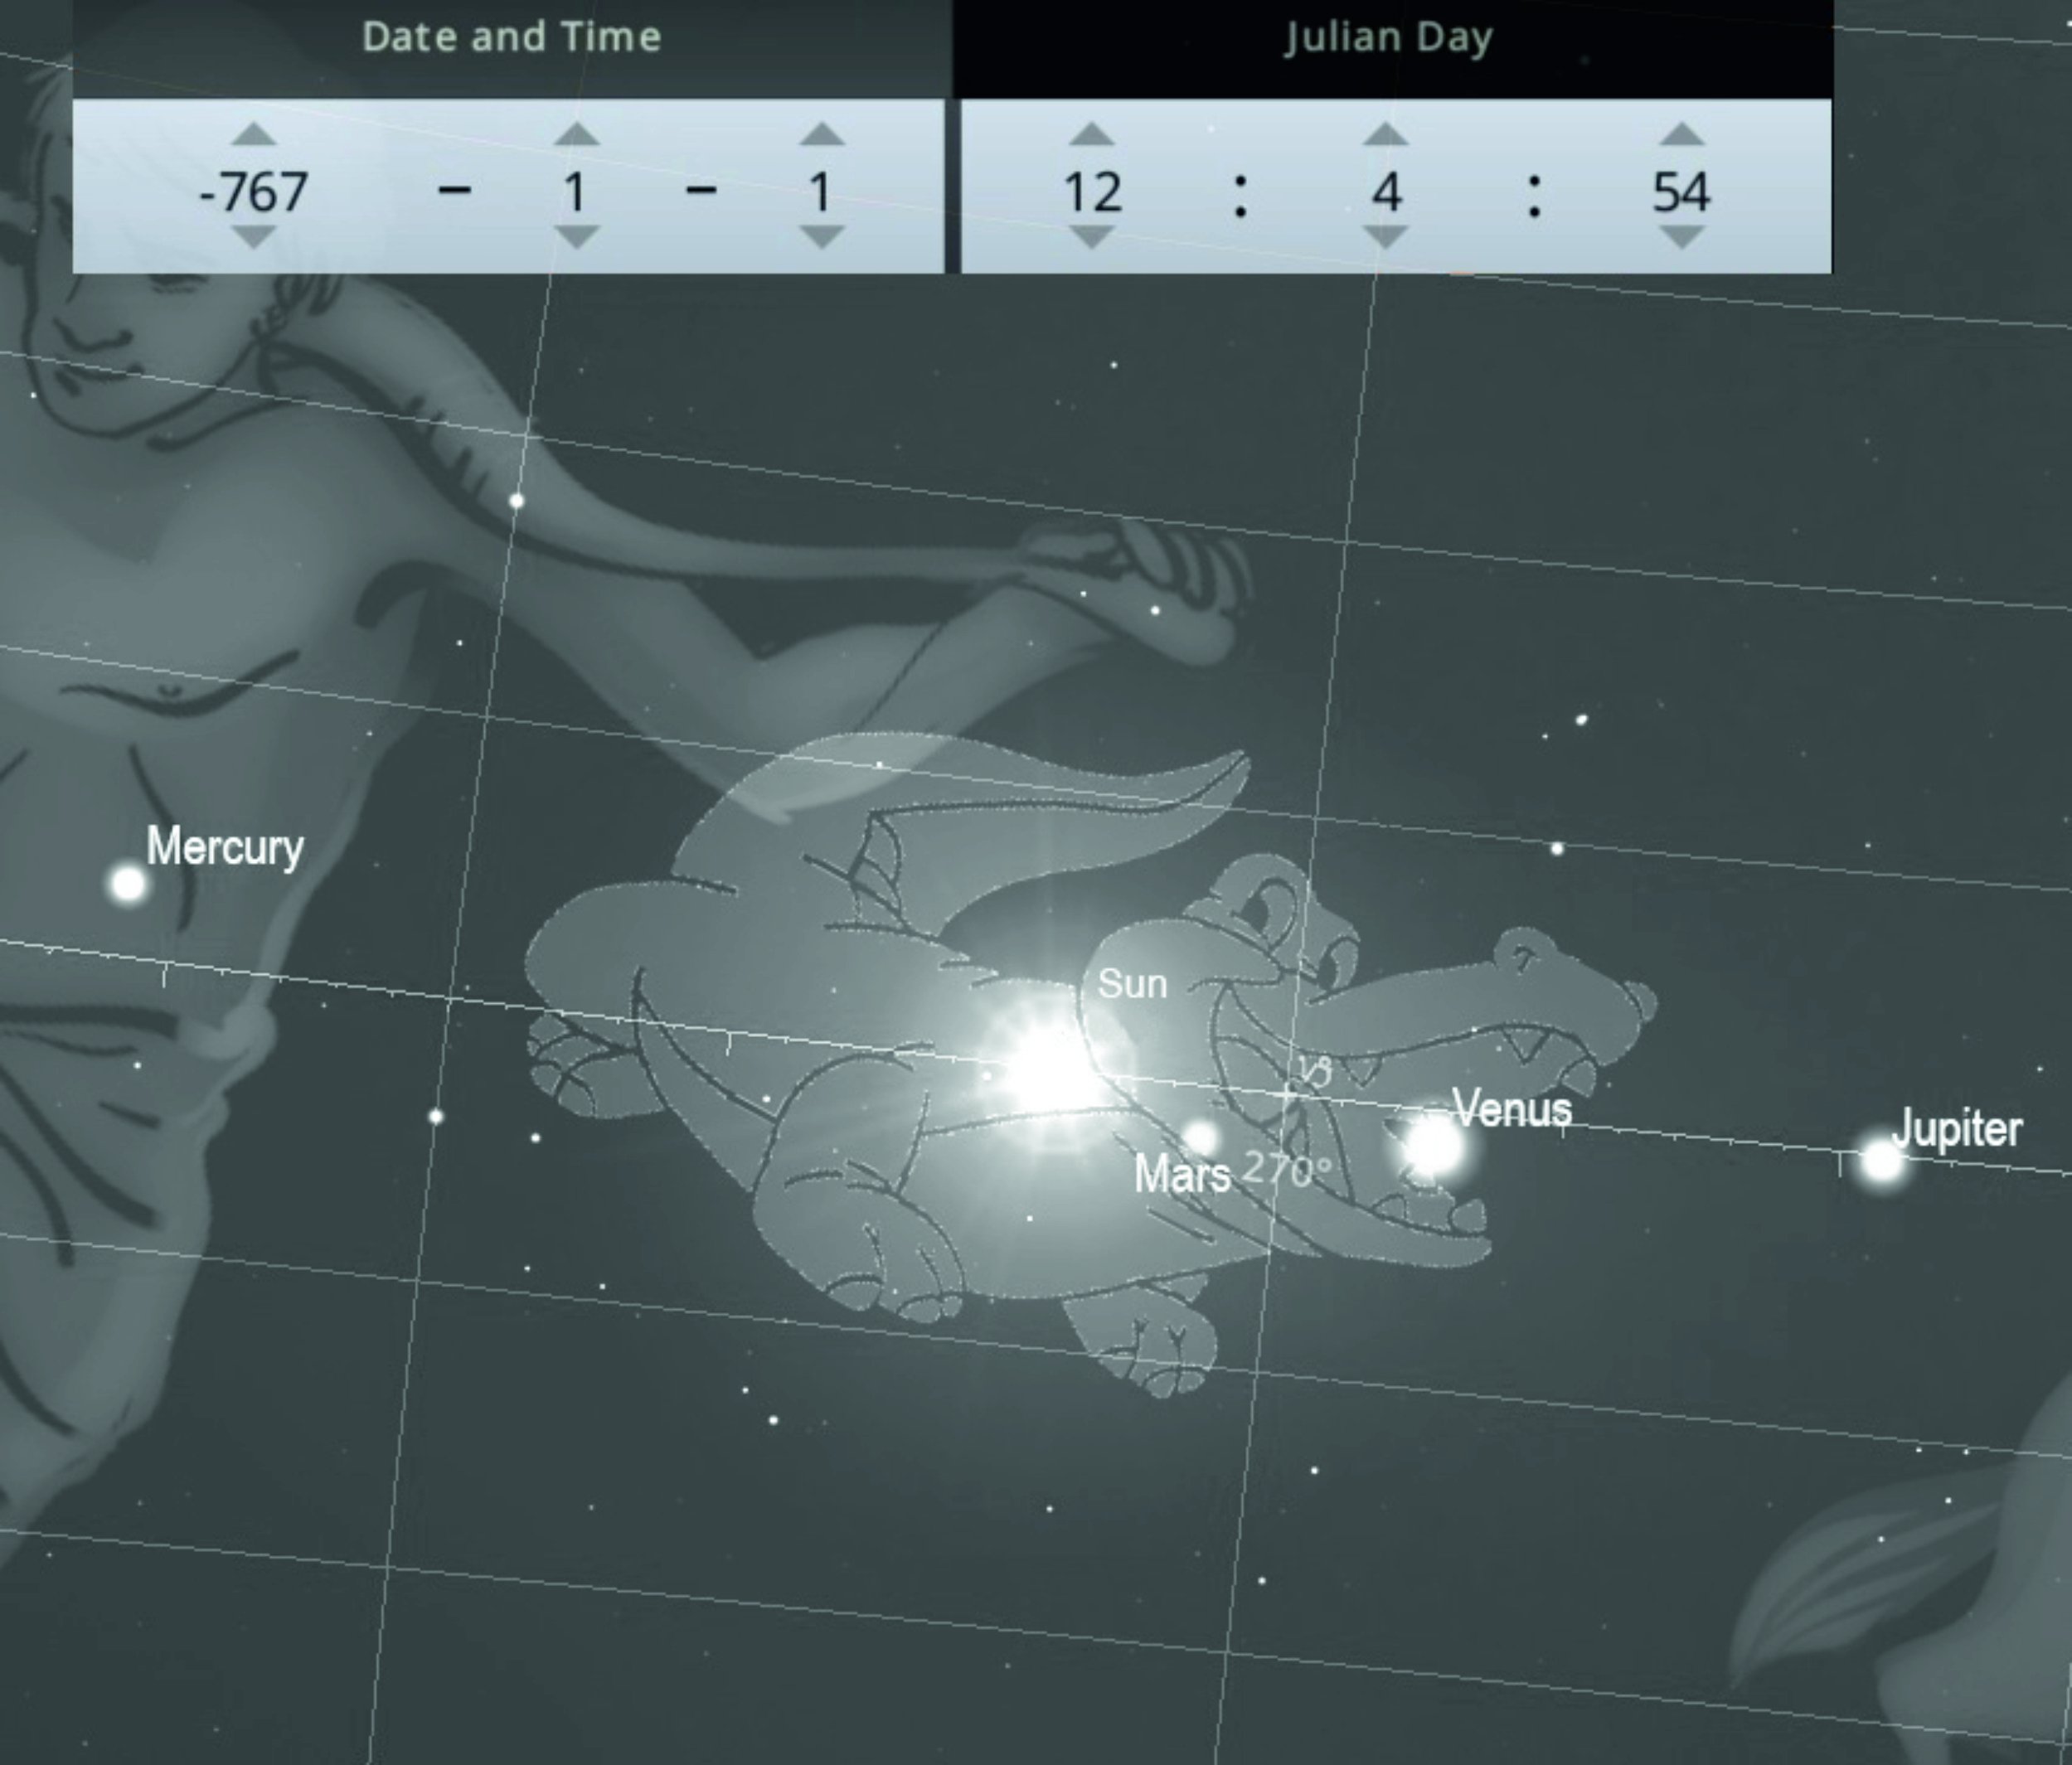
Task: Decrease the year value with down arrow
Action: 254,237
